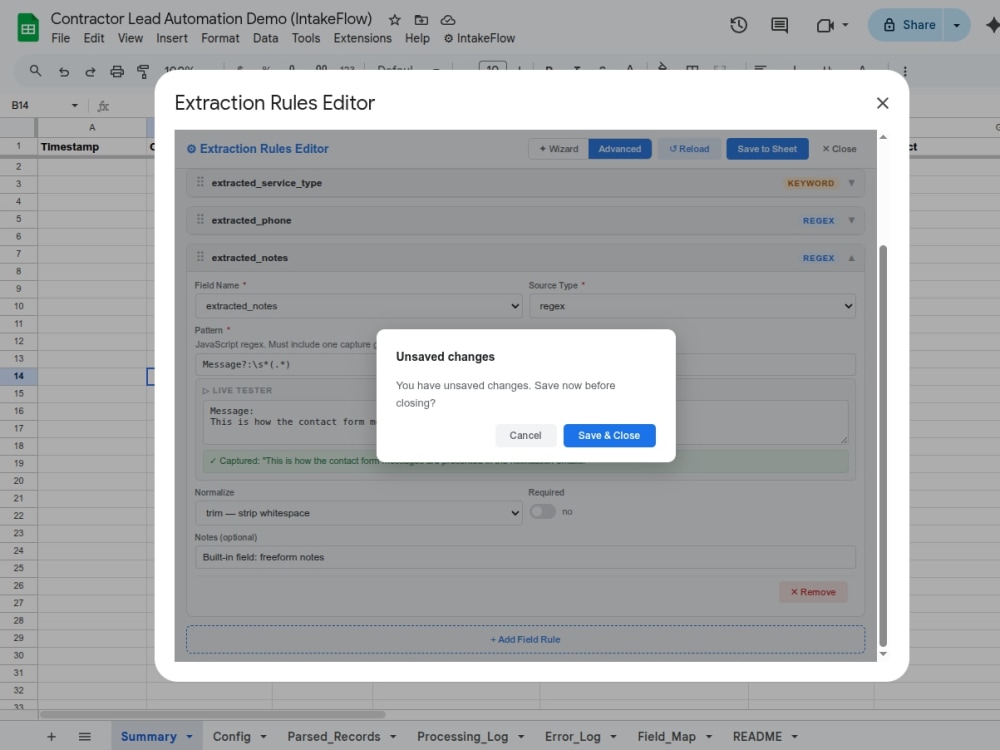This screenshot has height=750, width=1000.
Task: Grab drag handle of extracted_notes rule
Action: click(x=200, y=256)
